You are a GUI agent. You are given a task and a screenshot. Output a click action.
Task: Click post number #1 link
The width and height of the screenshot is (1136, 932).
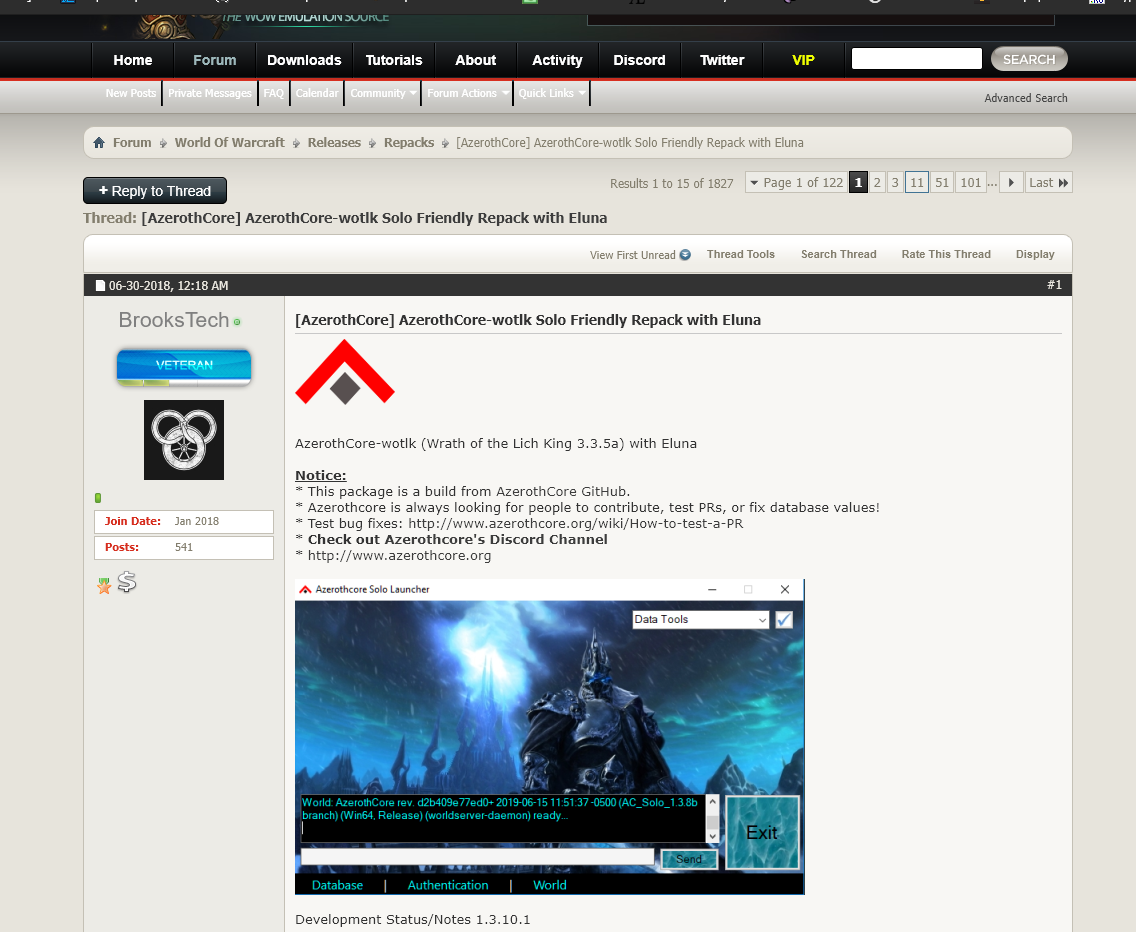tap(1054, 285)
